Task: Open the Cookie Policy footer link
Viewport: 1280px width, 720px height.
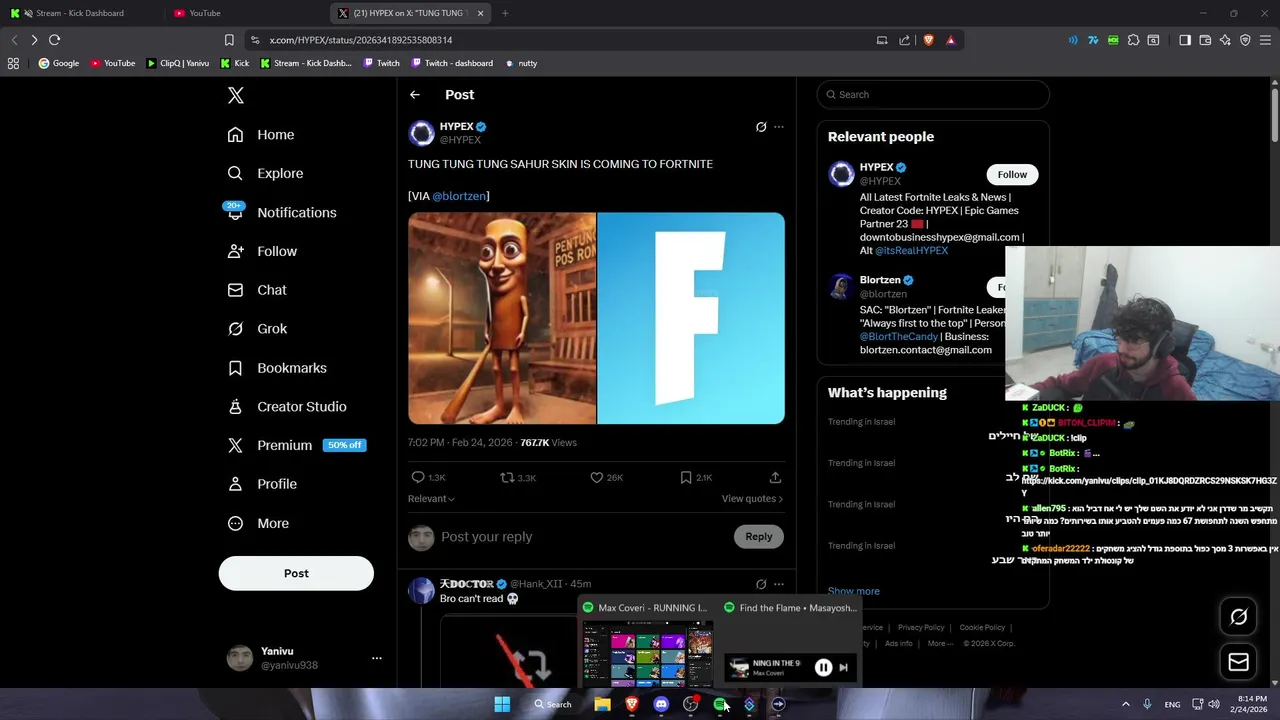Action: tap(982, 628)
